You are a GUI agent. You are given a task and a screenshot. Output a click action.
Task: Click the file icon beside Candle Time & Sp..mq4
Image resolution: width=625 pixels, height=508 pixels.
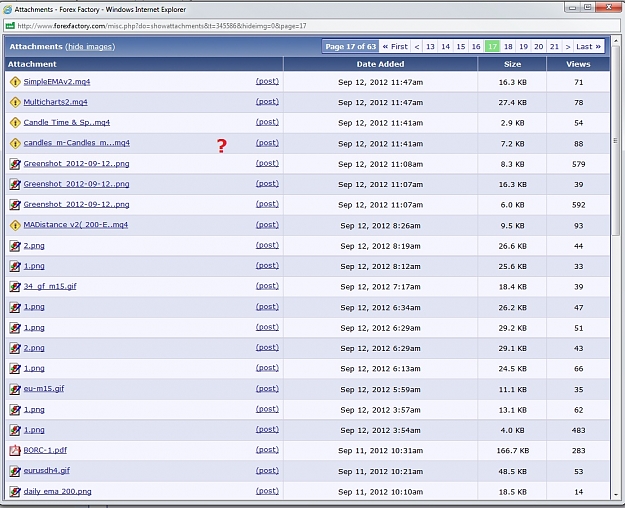(x=15, y=122)
